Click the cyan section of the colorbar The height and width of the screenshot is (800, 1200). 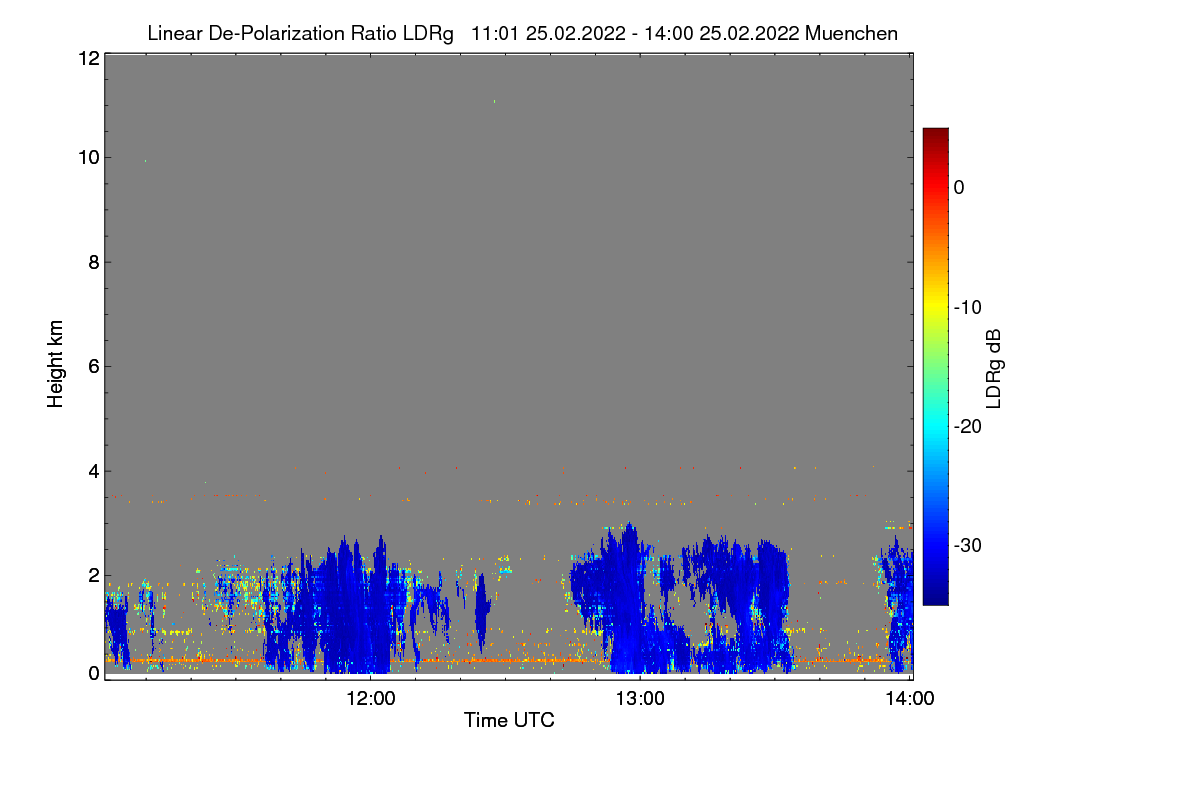935,426
